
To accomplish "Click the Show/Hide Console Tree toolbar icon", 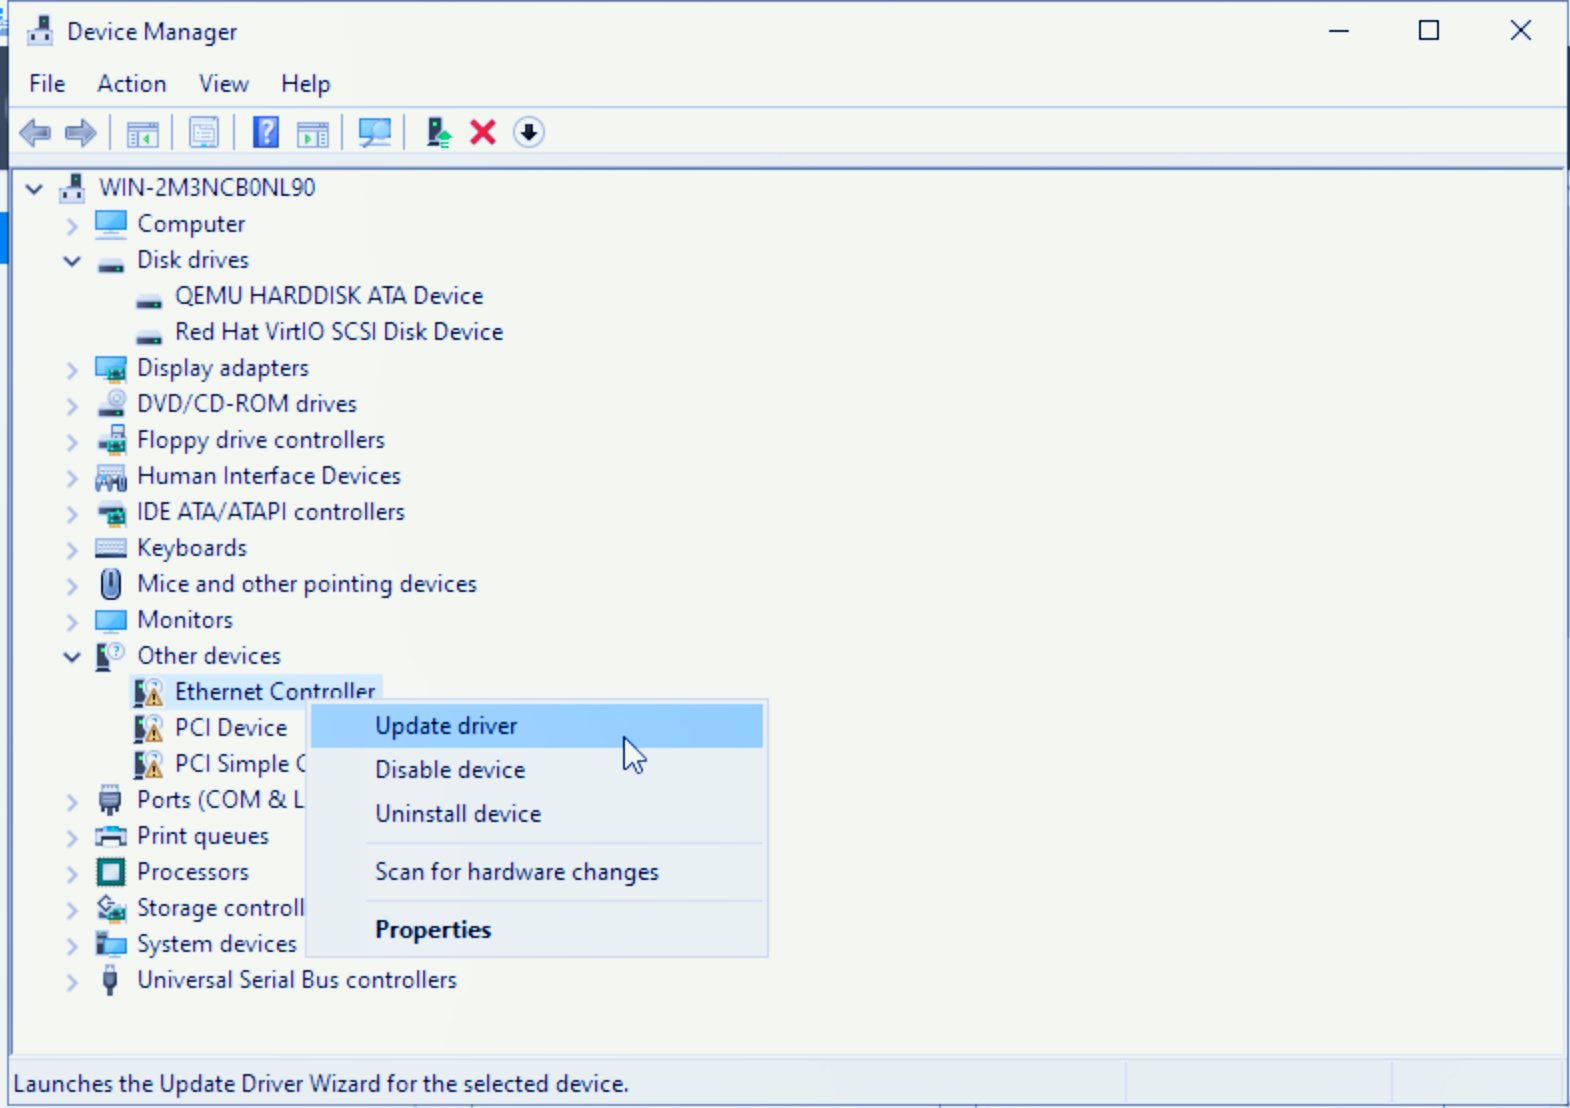I will tap(142, 132).
